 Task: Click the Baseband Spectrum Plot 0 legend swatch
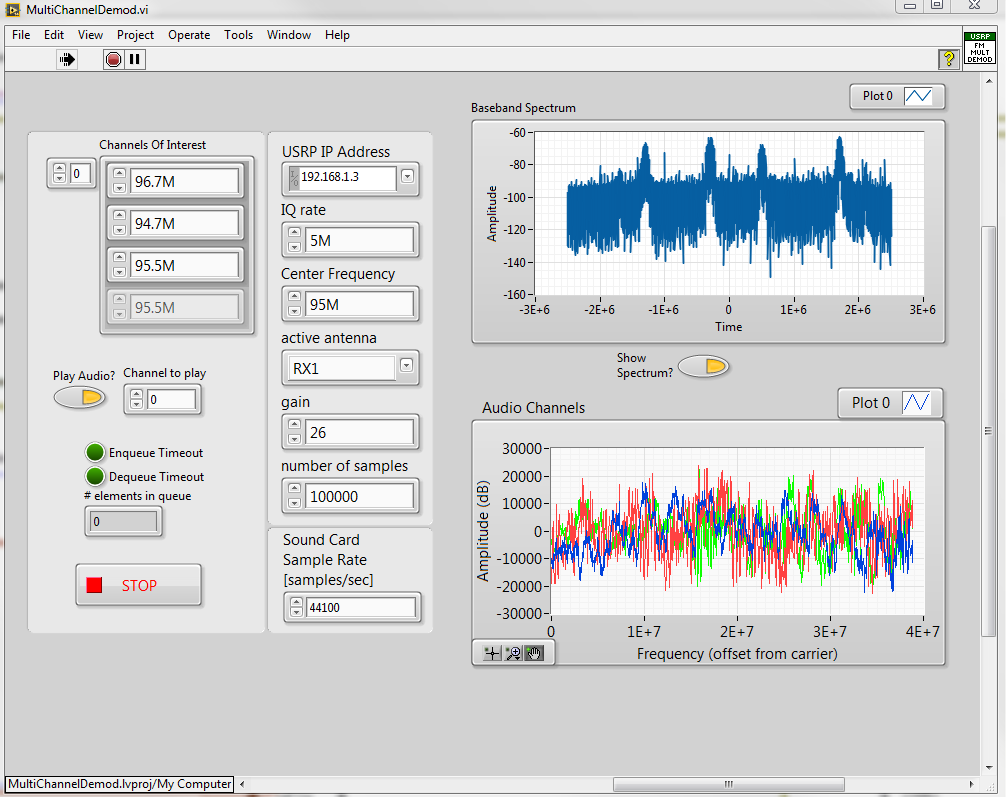click(917, 97)
